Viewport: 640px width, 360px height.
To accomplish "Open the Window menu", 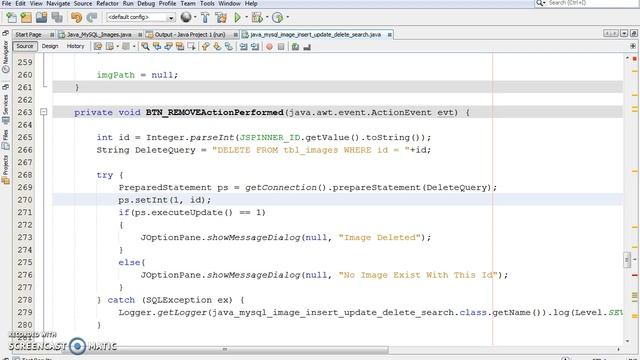I will pyautogui.click(x=229, y=3).
